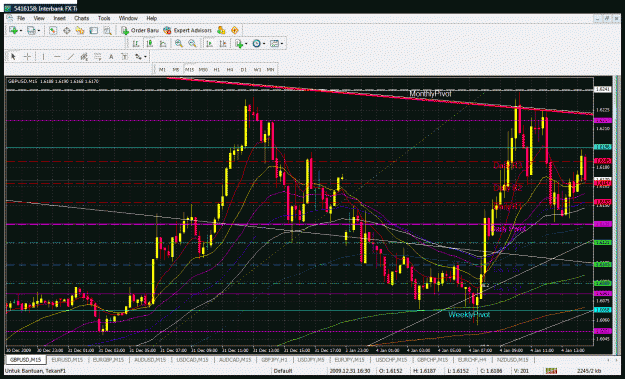This screenshot has width=625, height=379.
Task: Zoom in on the chart
Action: click(179, 43)
